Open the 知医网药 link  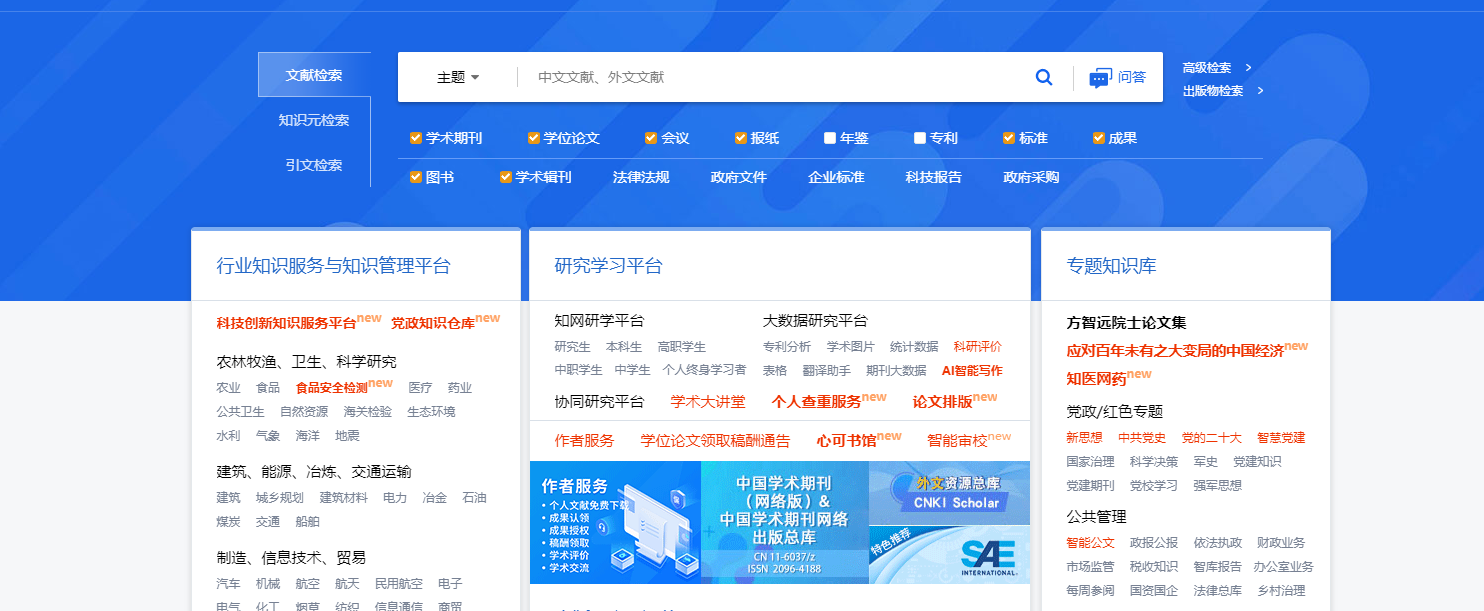pyautogui.click(x=1096, y=379)
